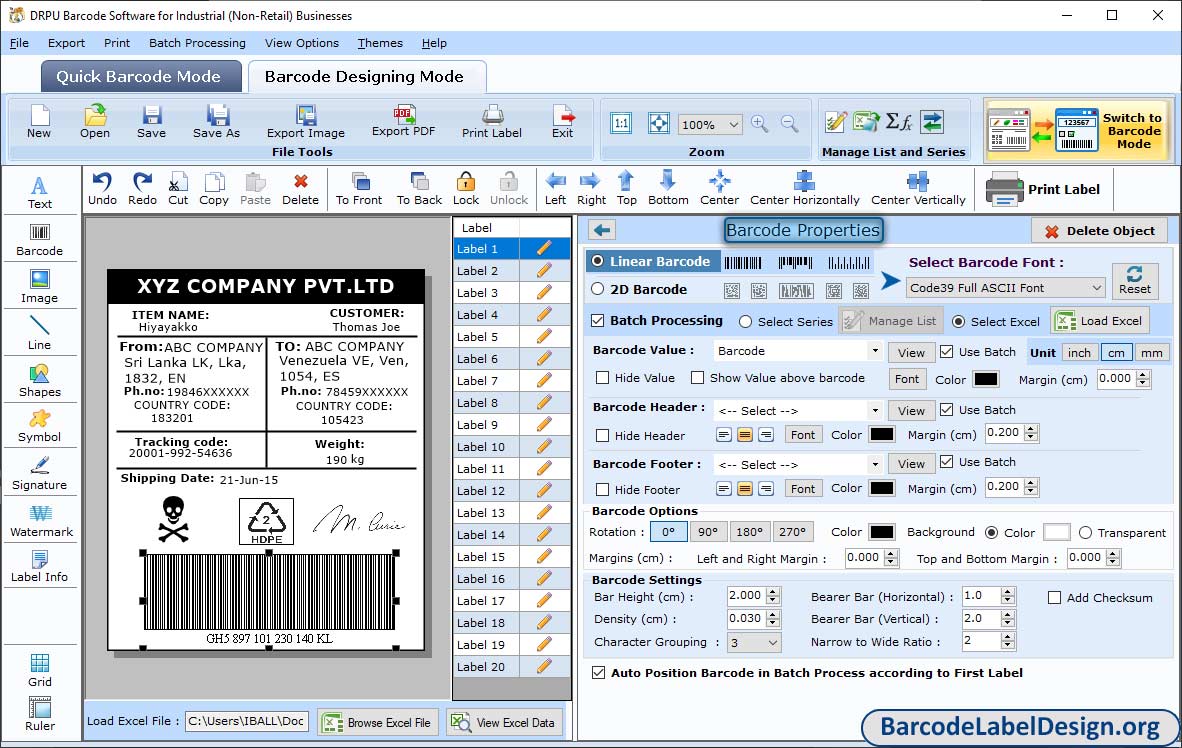
Task: Choose the Line drawing tool
Action: point(39,333)
